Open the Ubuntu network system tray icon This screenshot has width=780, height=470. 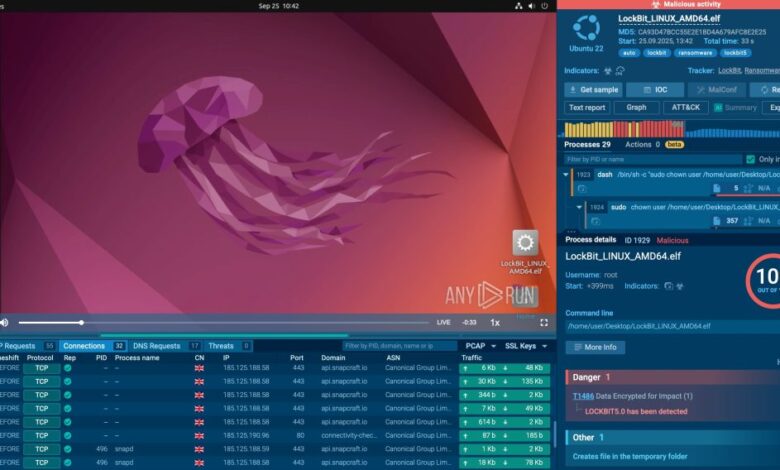(518, 6)
